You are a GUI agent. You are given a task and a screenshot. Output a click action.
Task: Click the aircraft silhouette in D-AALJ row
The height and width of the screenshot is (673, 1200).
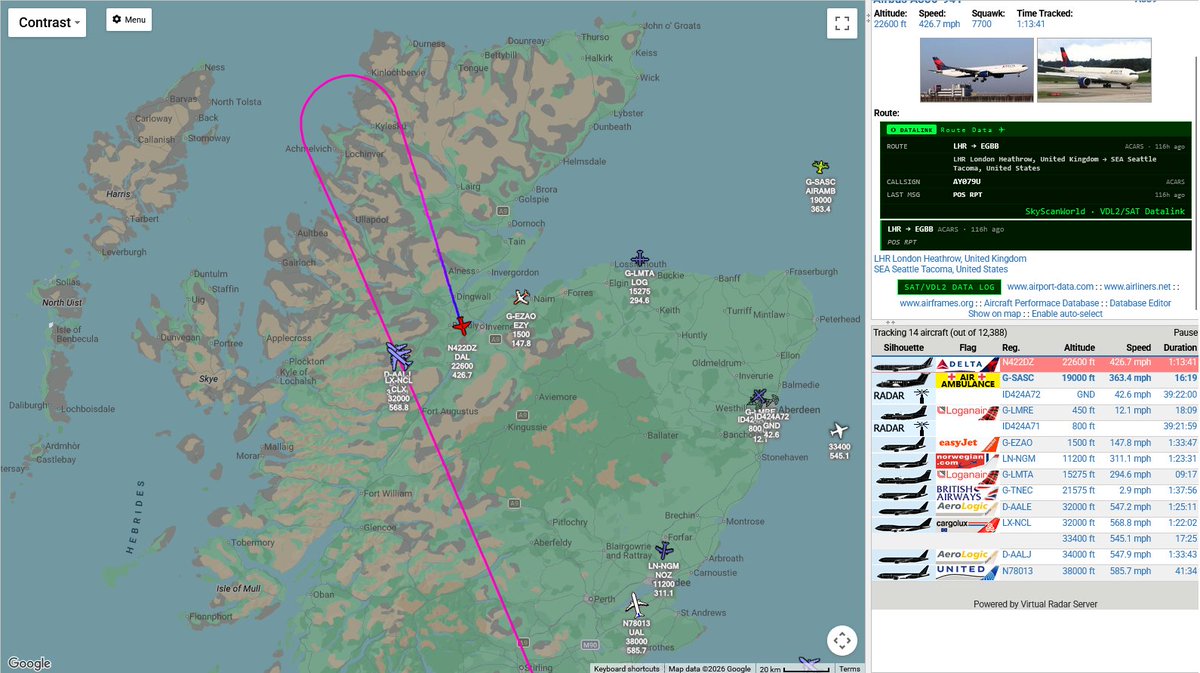[x=903, y=555]
